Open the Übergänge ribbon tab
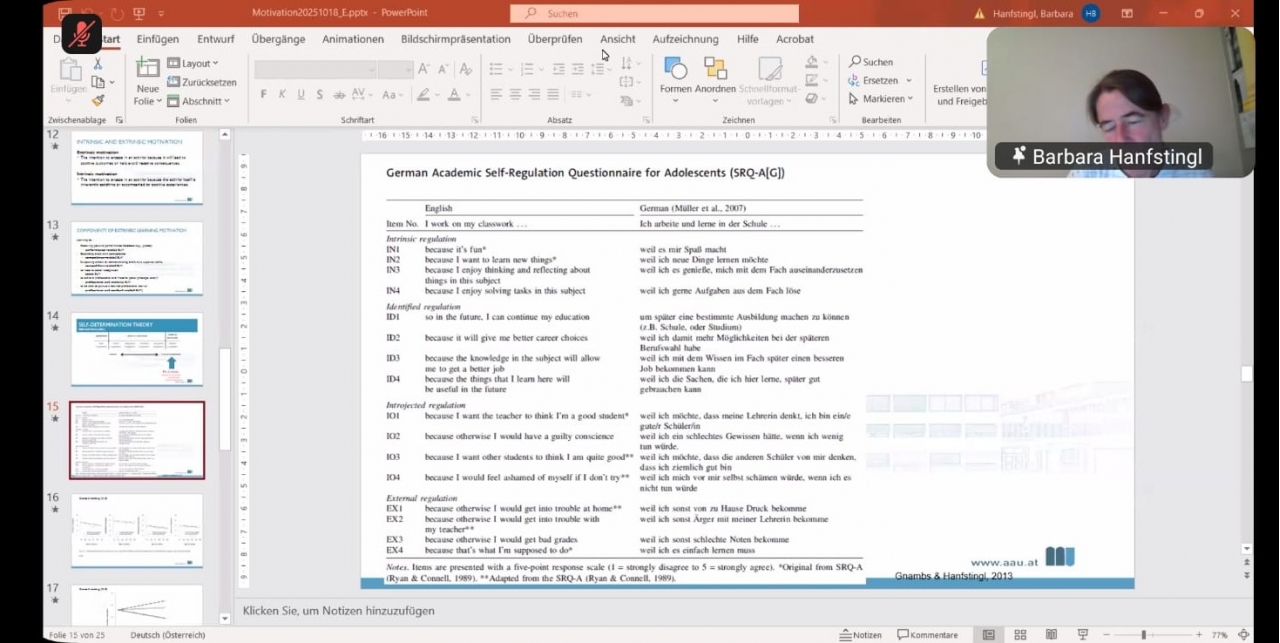 [278, 39]
